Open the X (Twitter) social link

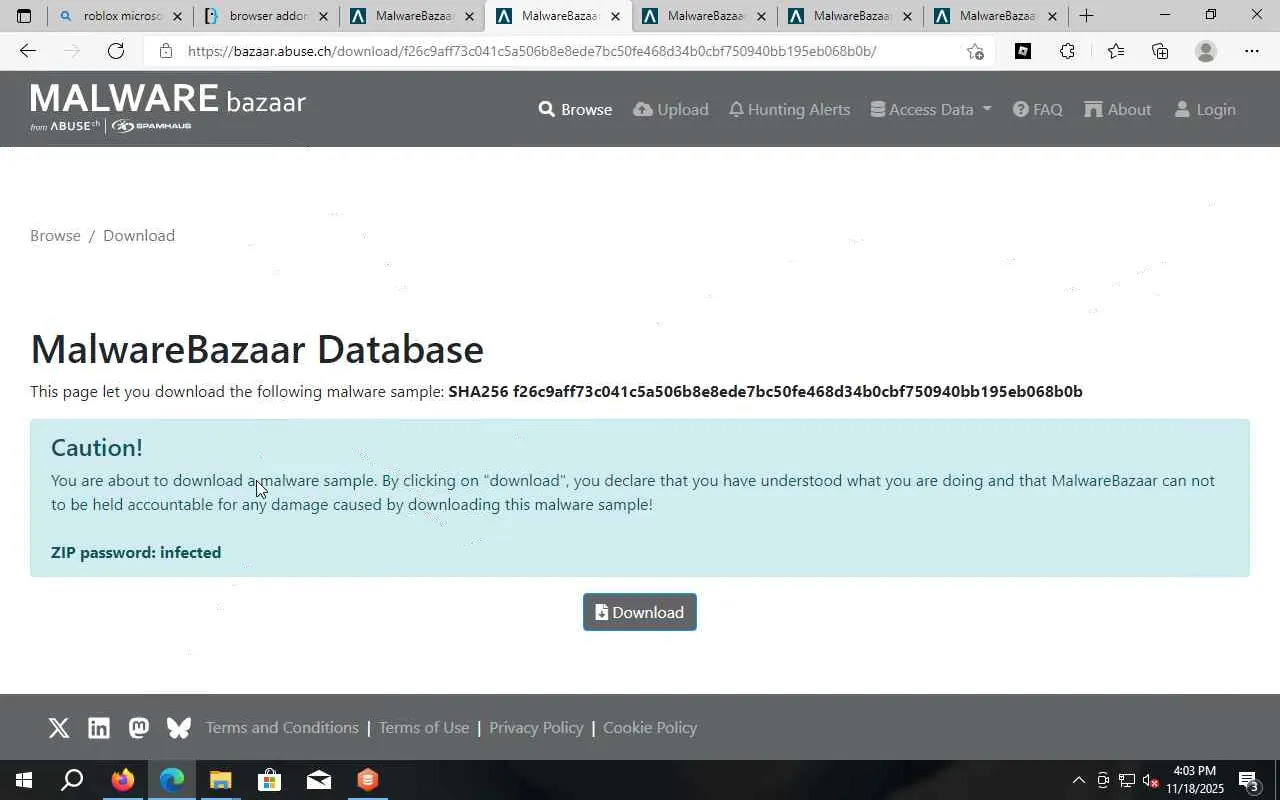click(x=59, y=728)
